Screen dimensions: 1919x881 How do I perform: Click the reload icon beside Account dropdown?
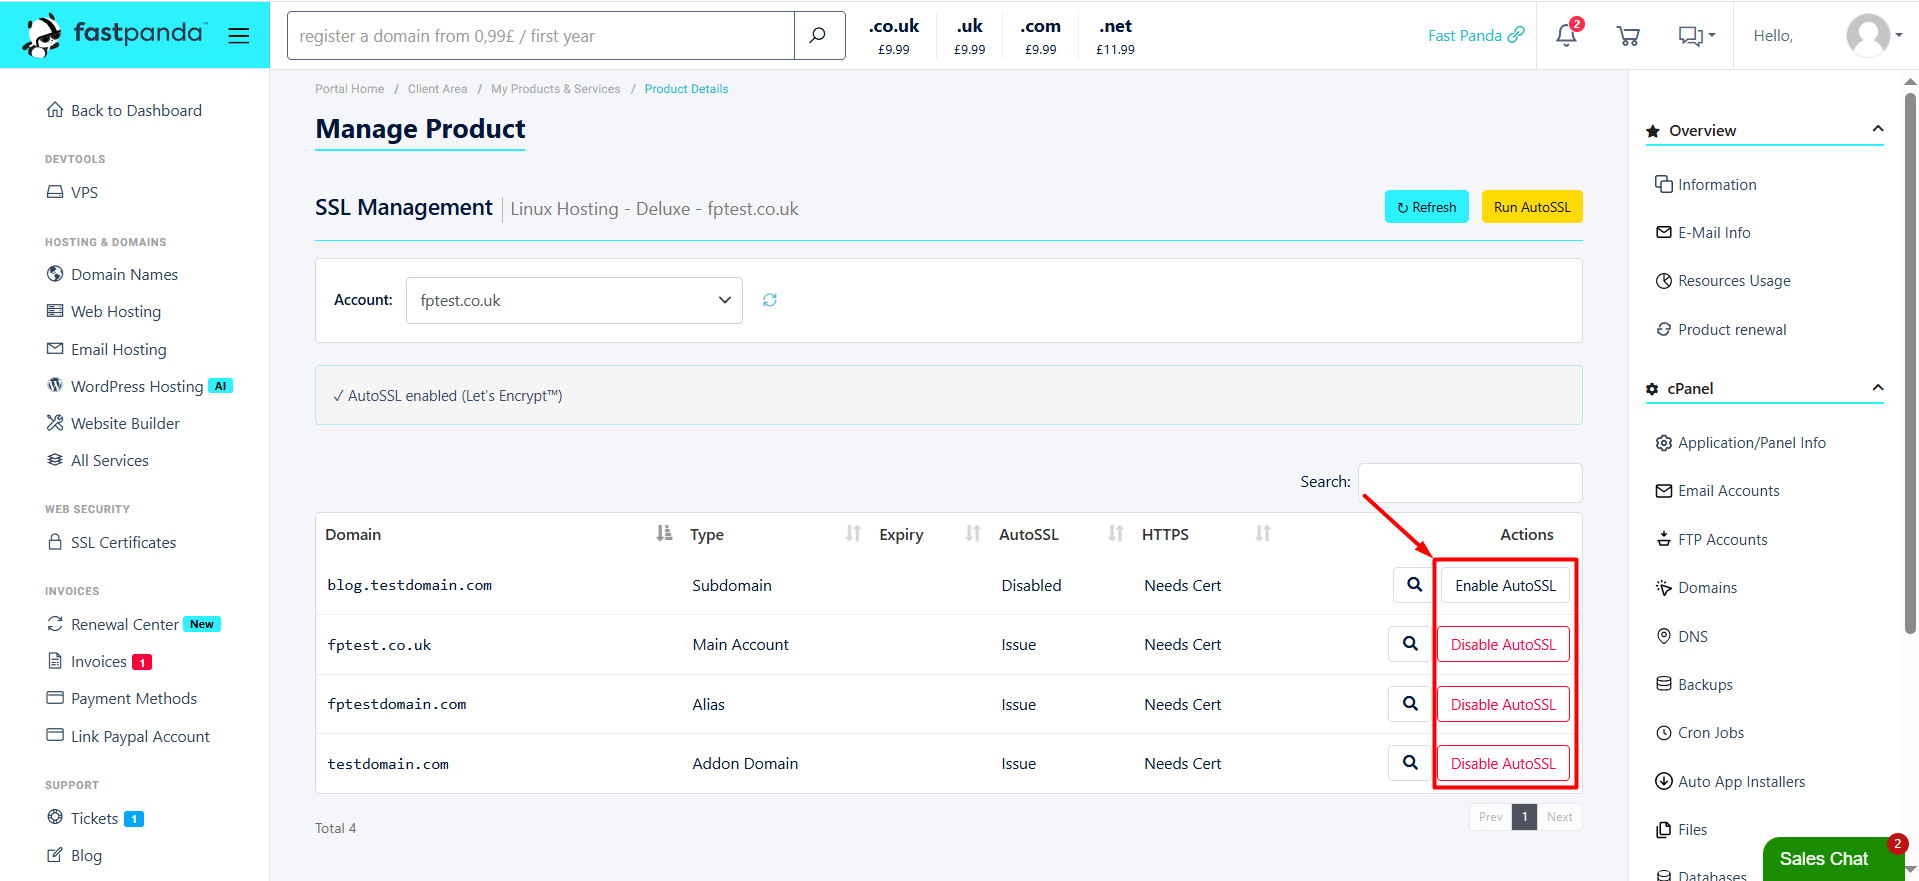pyautogui.click(x=770, y=300)
